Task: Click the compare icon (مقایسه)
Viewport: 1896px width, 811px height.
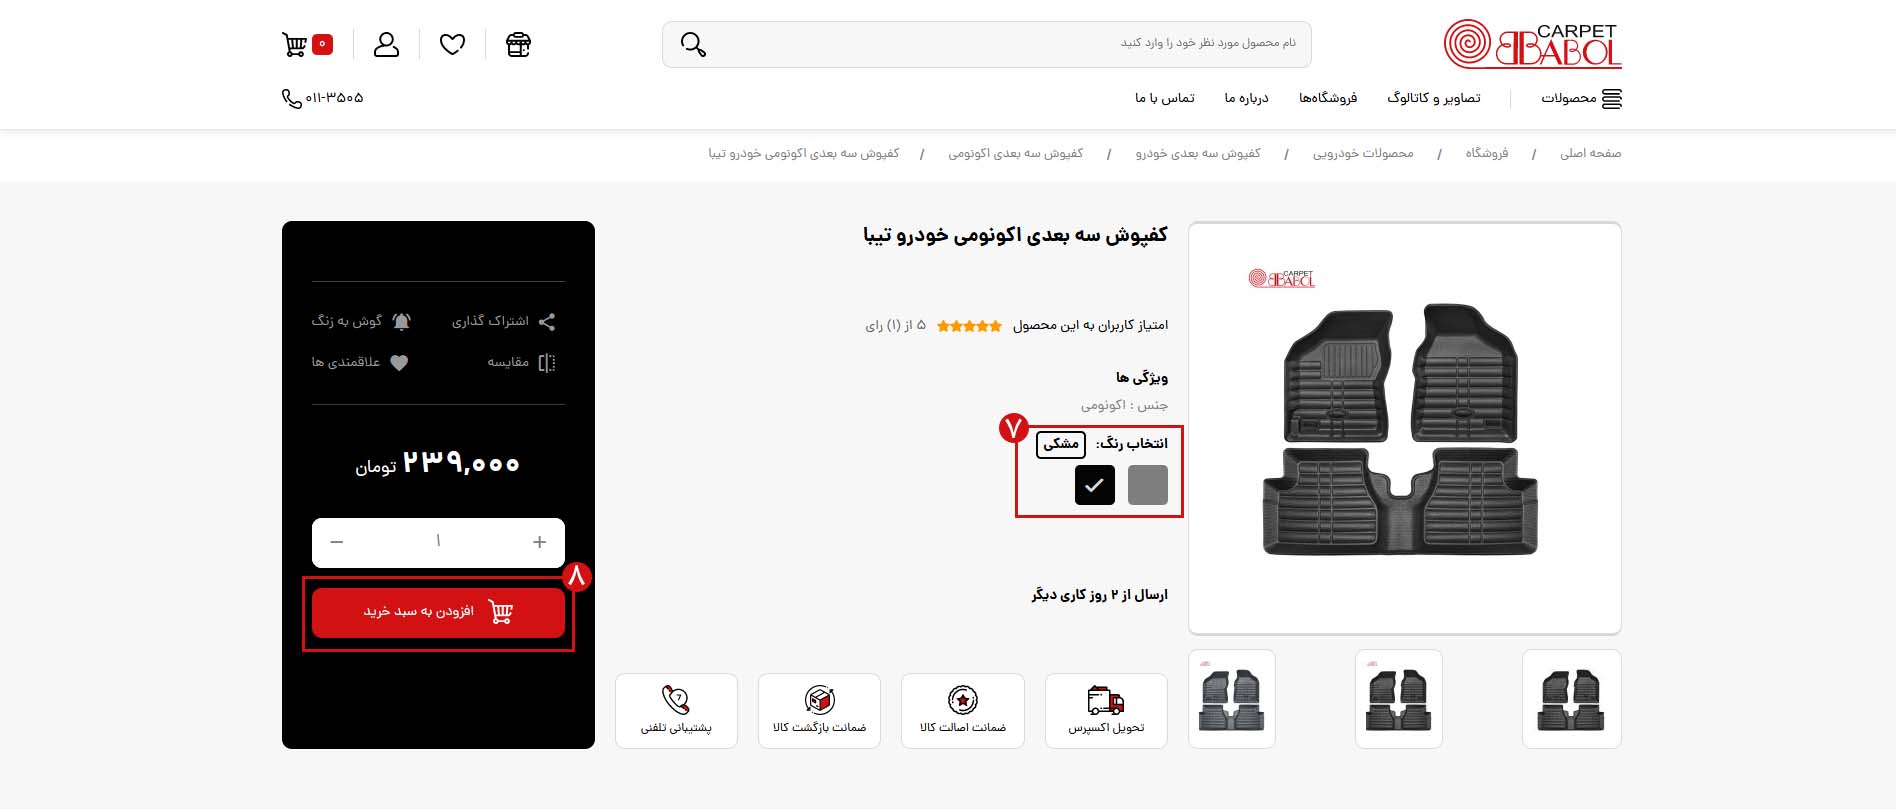Action: [546, 363]
